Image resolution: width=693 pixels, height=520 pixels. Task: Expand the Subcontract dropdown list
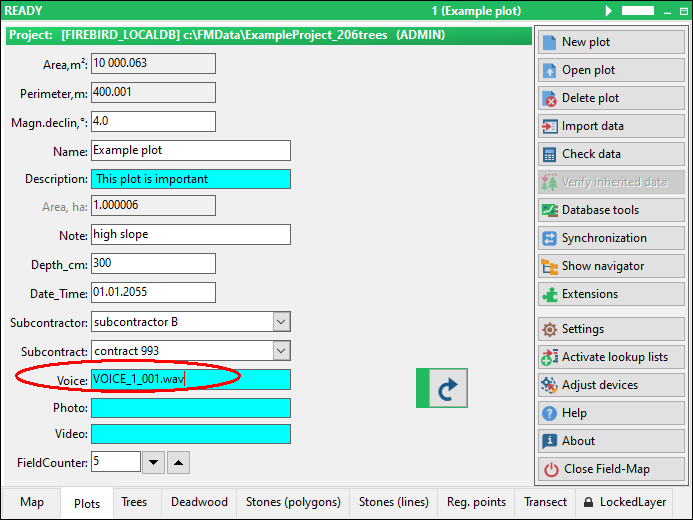coord(281,351)
